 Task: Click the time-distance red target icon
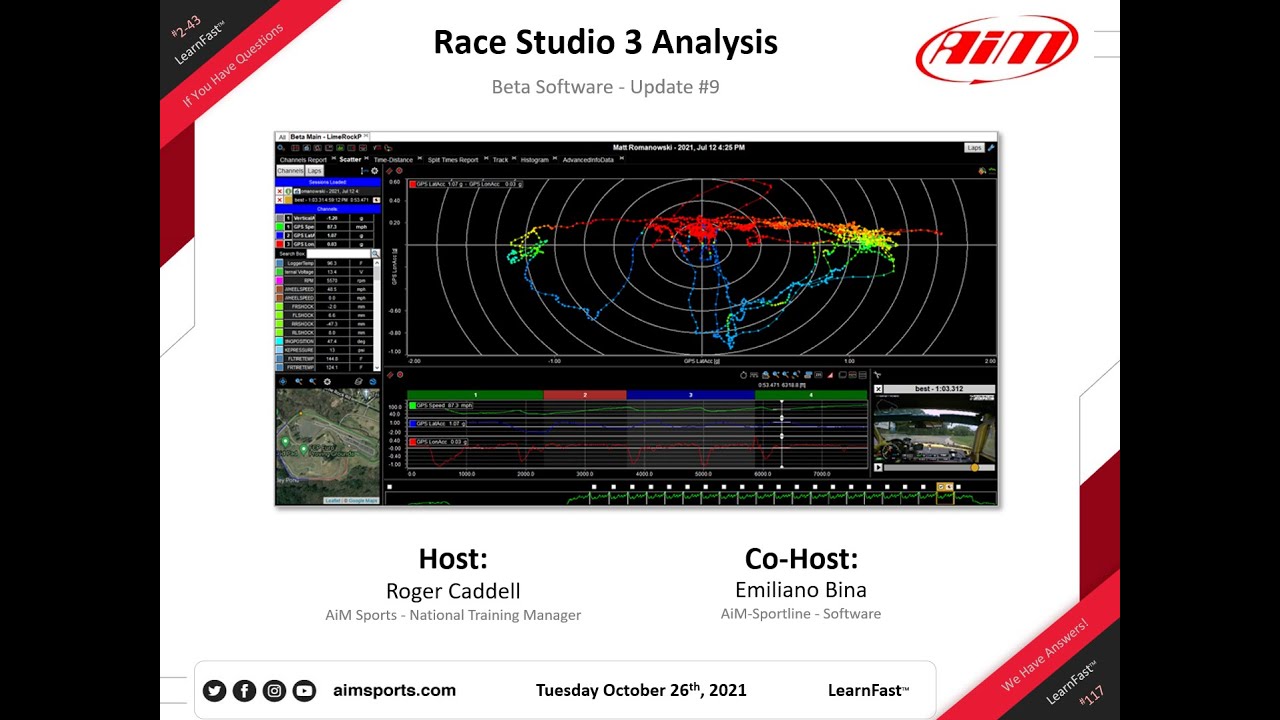coord(400,375)
